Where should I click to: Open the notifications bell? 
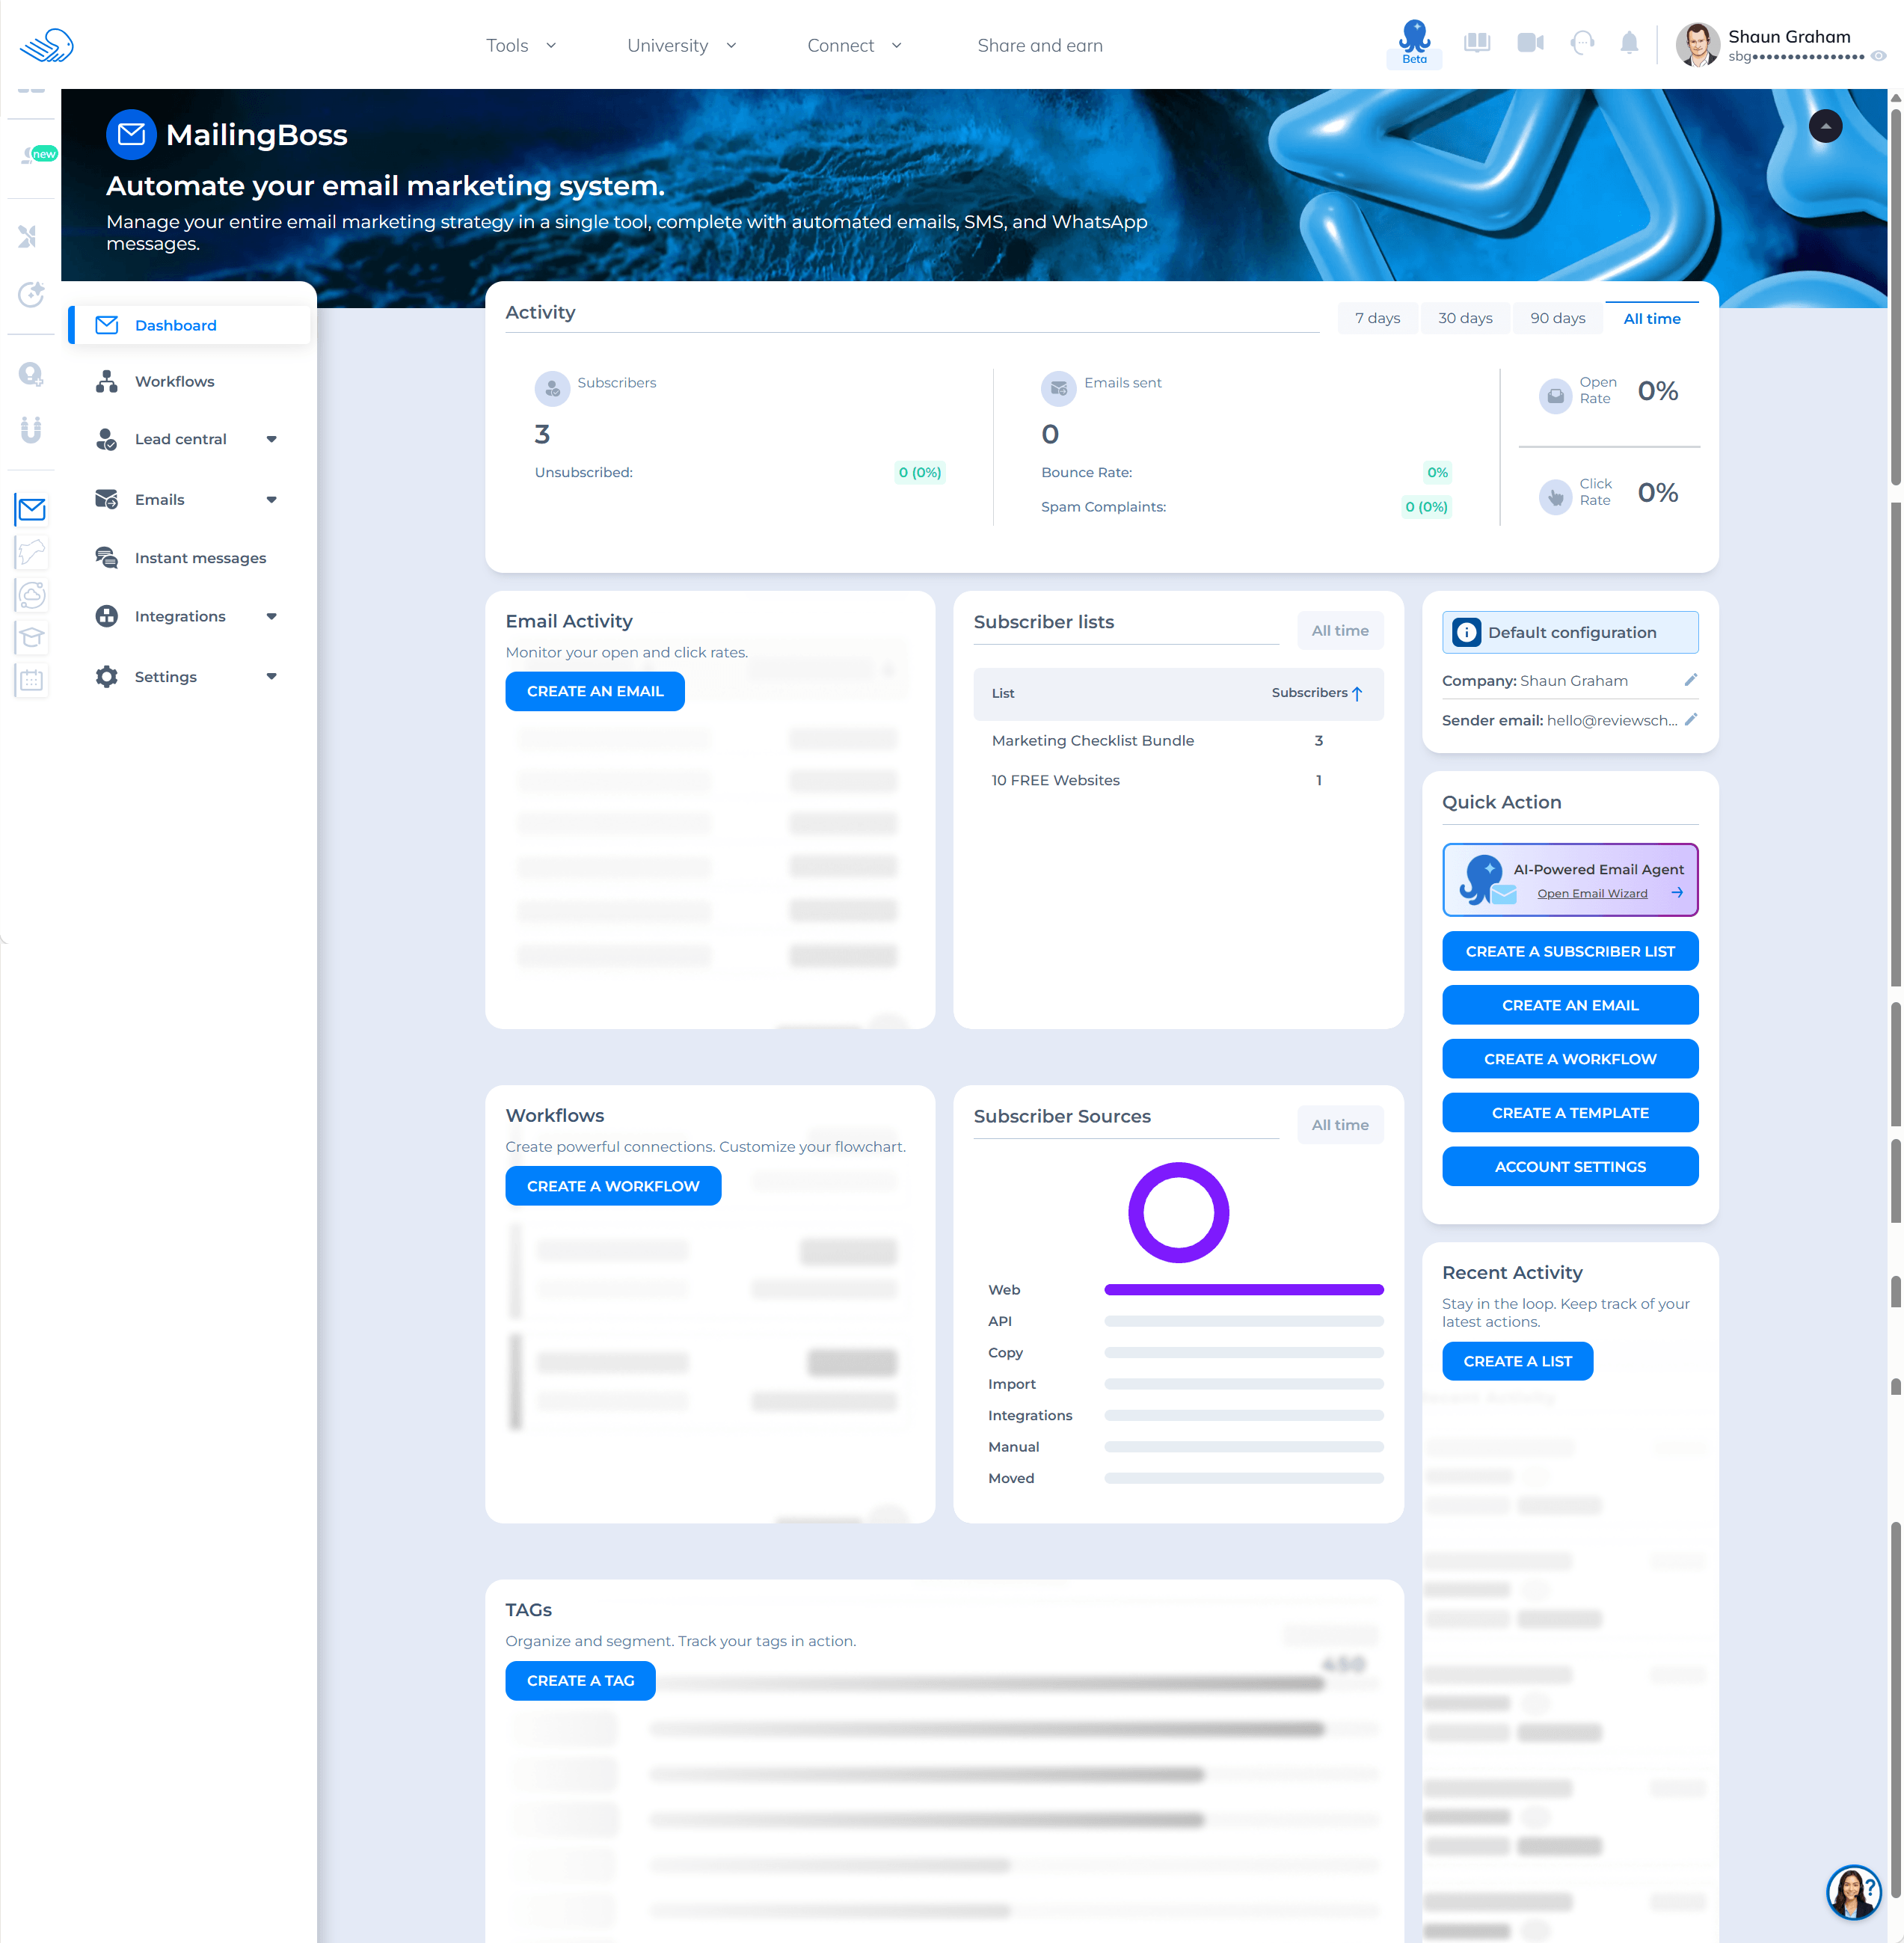pyautogui.click(x=1629, y=43)
